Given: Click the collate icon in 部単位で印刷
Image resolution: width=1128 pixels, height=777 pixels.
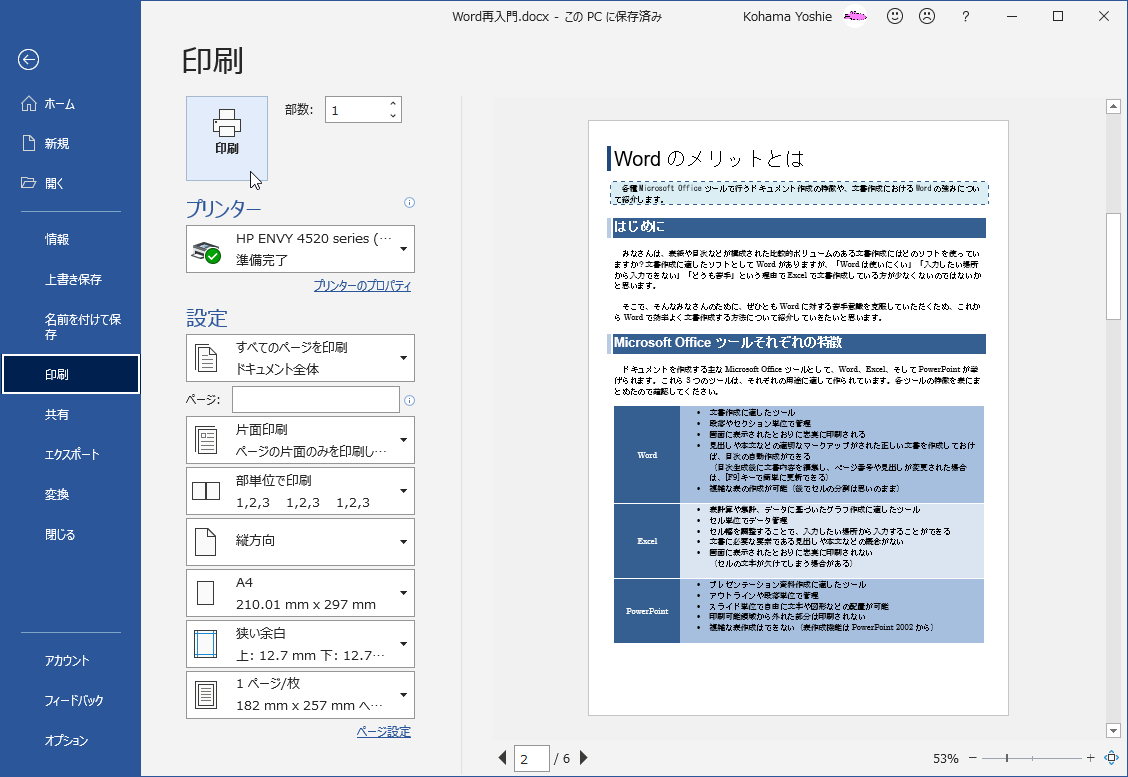Looking at the screenshot, I should (206, 491).
